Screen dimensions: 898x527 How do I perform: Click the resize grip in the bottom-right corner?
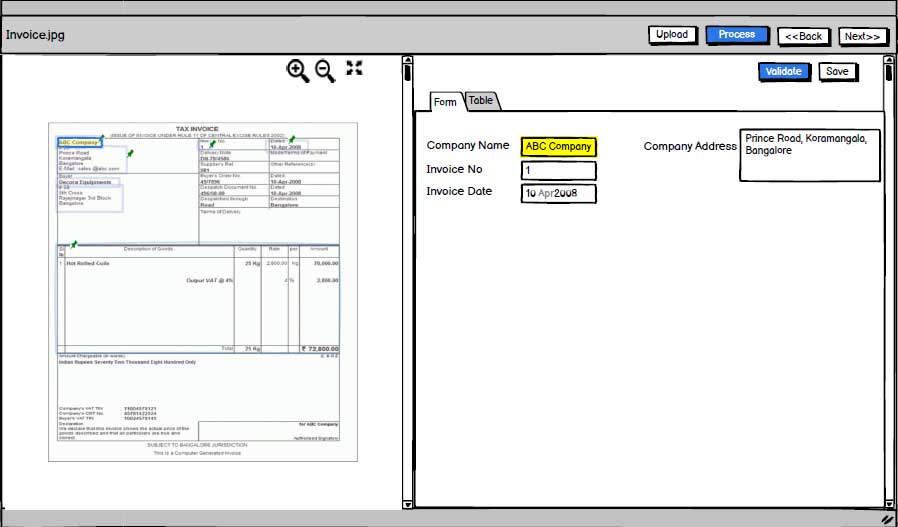pos(886,519)
